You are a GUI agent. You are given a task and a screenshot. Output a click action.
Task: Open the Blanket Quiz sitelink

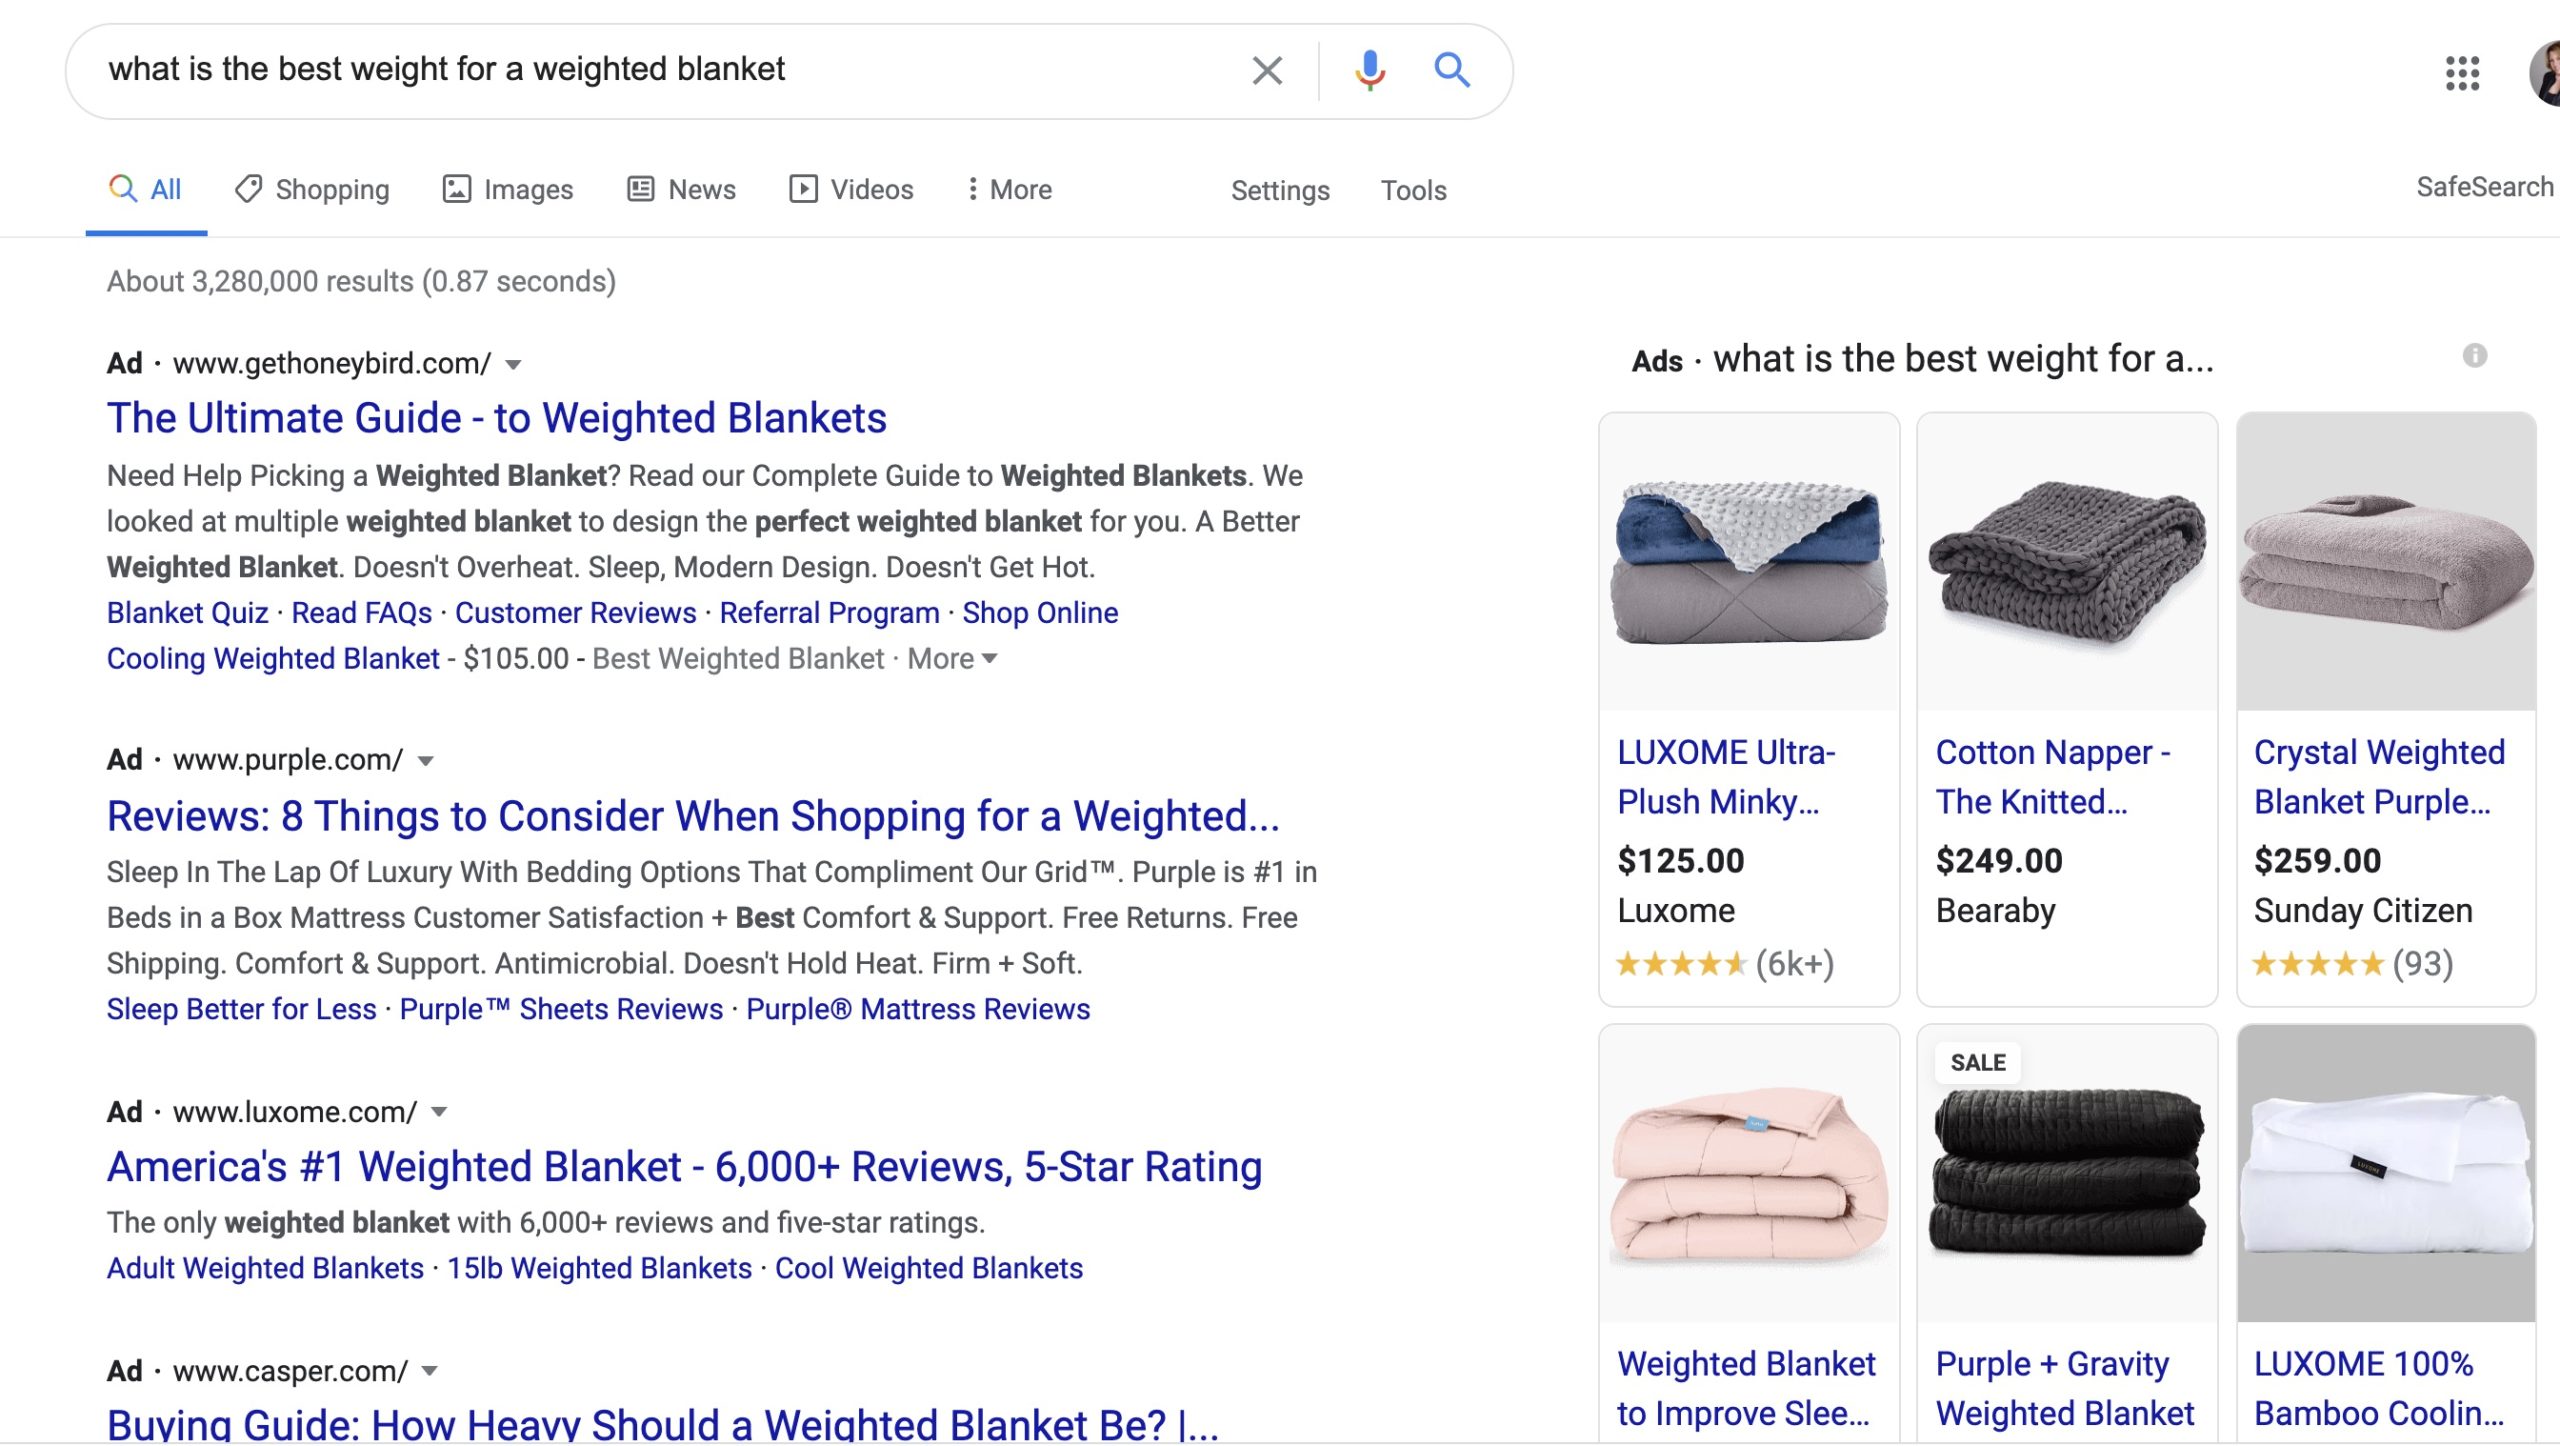point(188,613)
